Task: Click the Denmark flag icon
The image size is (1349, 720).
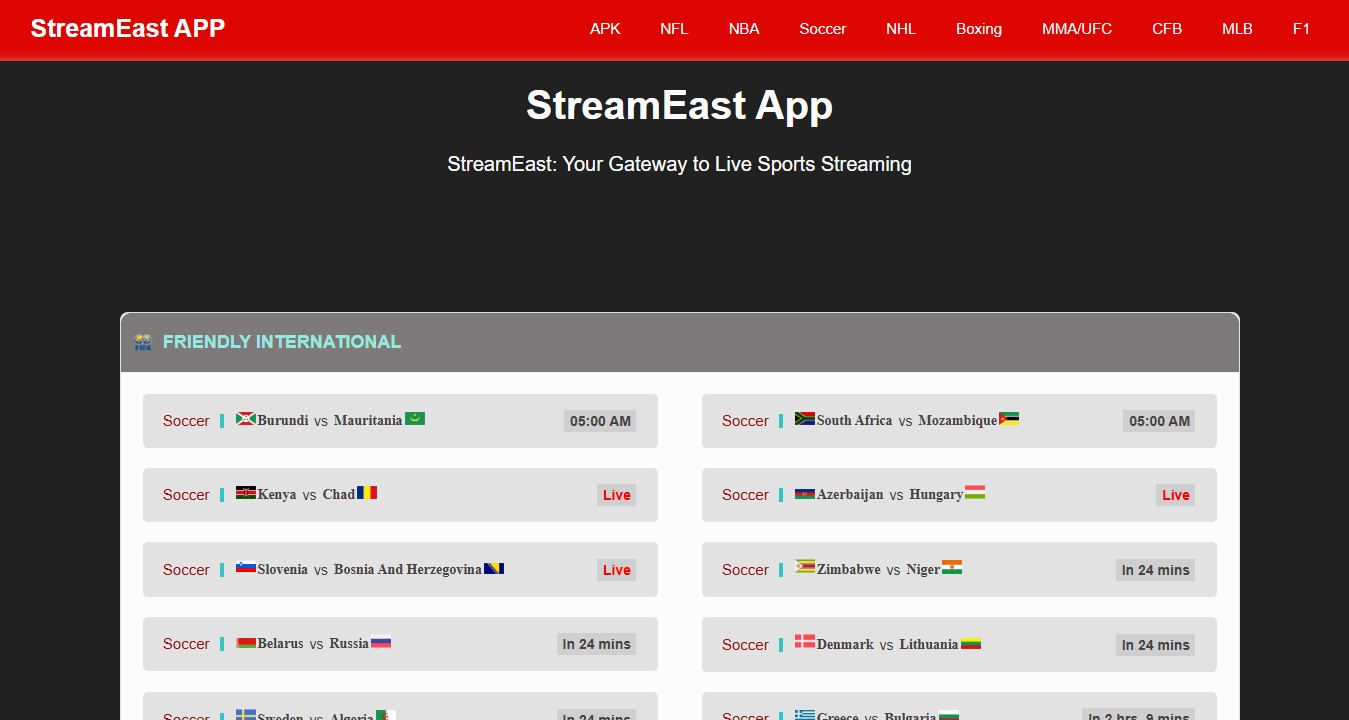Action: point(805,642)
